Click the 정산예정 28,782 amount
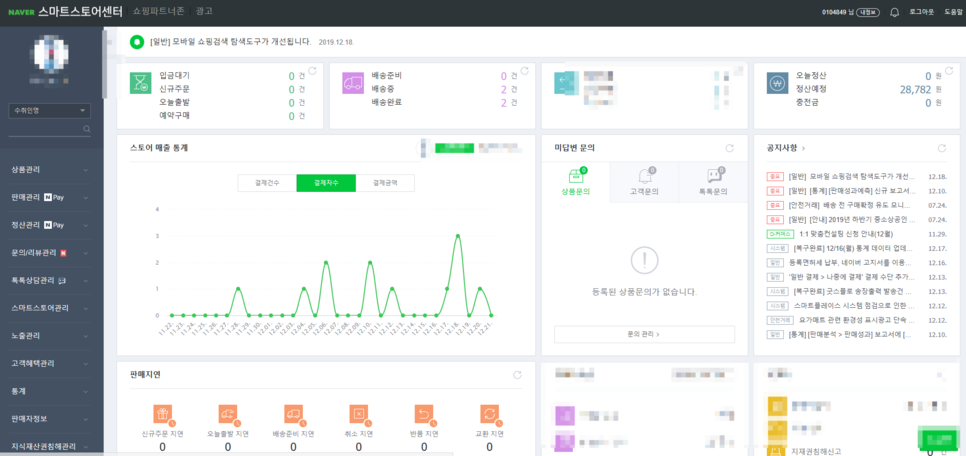 915,89
